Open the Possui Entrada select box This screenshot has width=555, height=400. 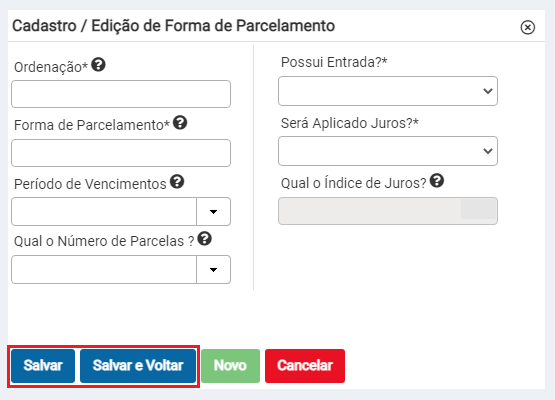point(388,91)
